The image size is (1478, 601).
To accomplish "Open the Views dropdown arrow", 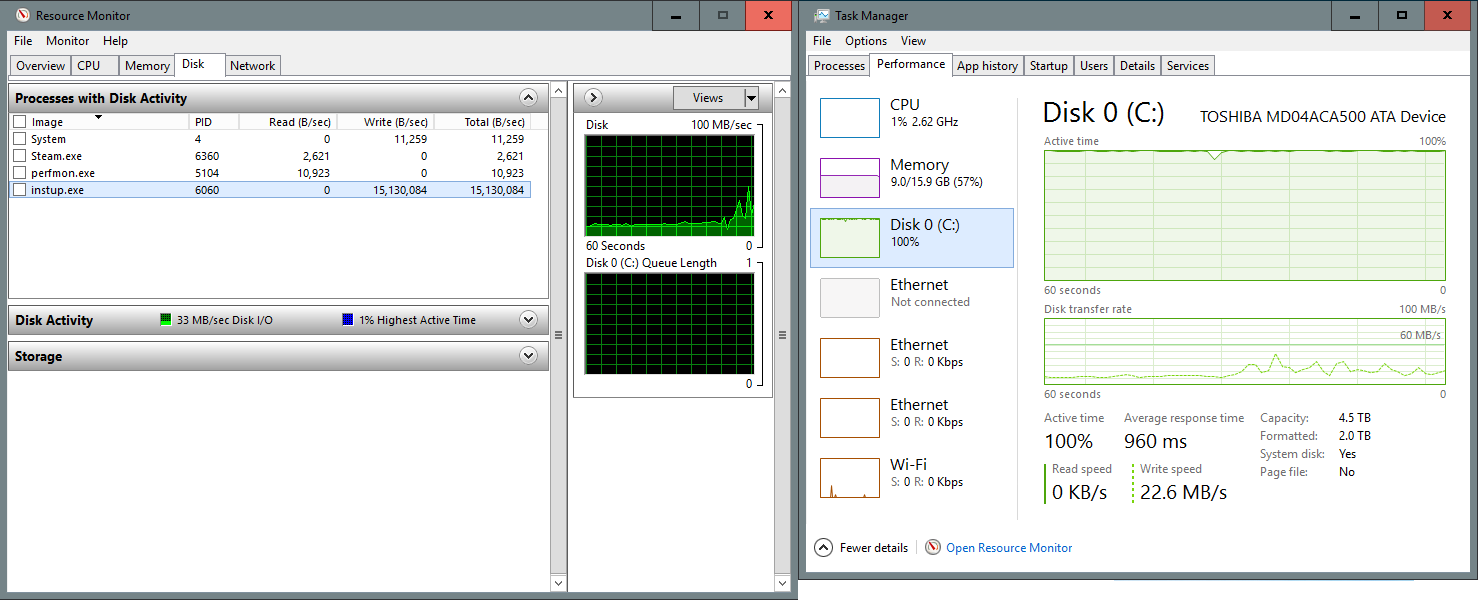I will 751,98.
